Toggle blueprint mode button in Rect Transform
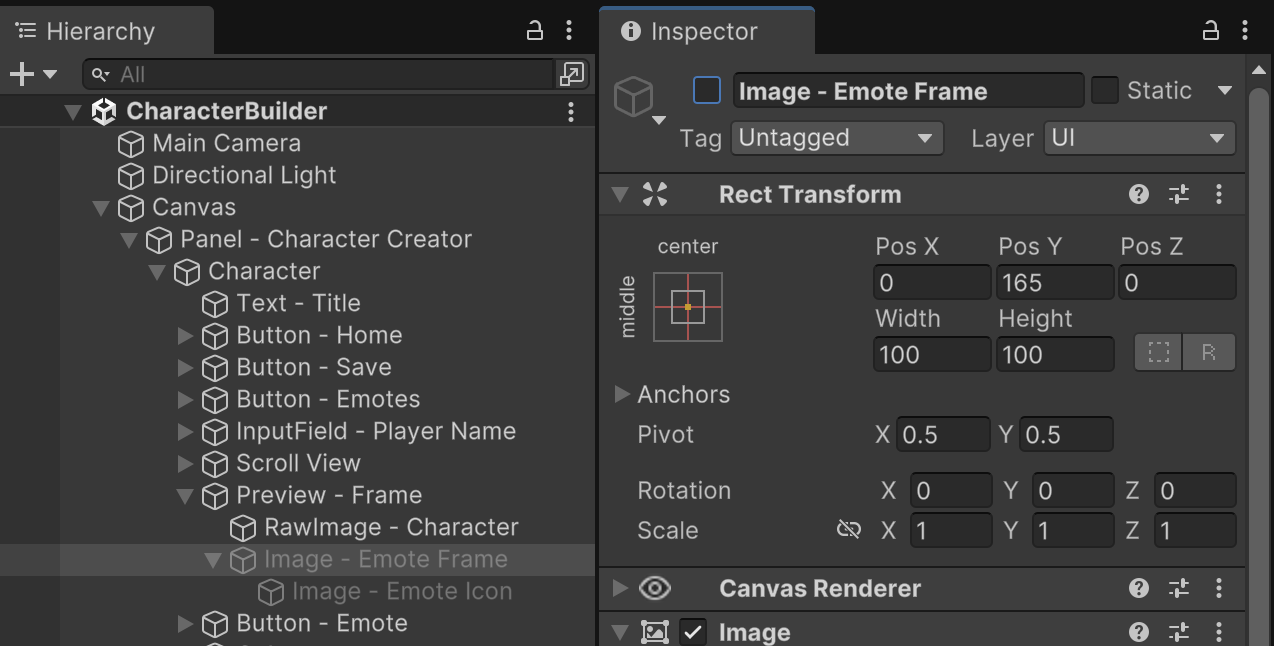Screen dimensions: 1274x646 [x=1158, y=353]
